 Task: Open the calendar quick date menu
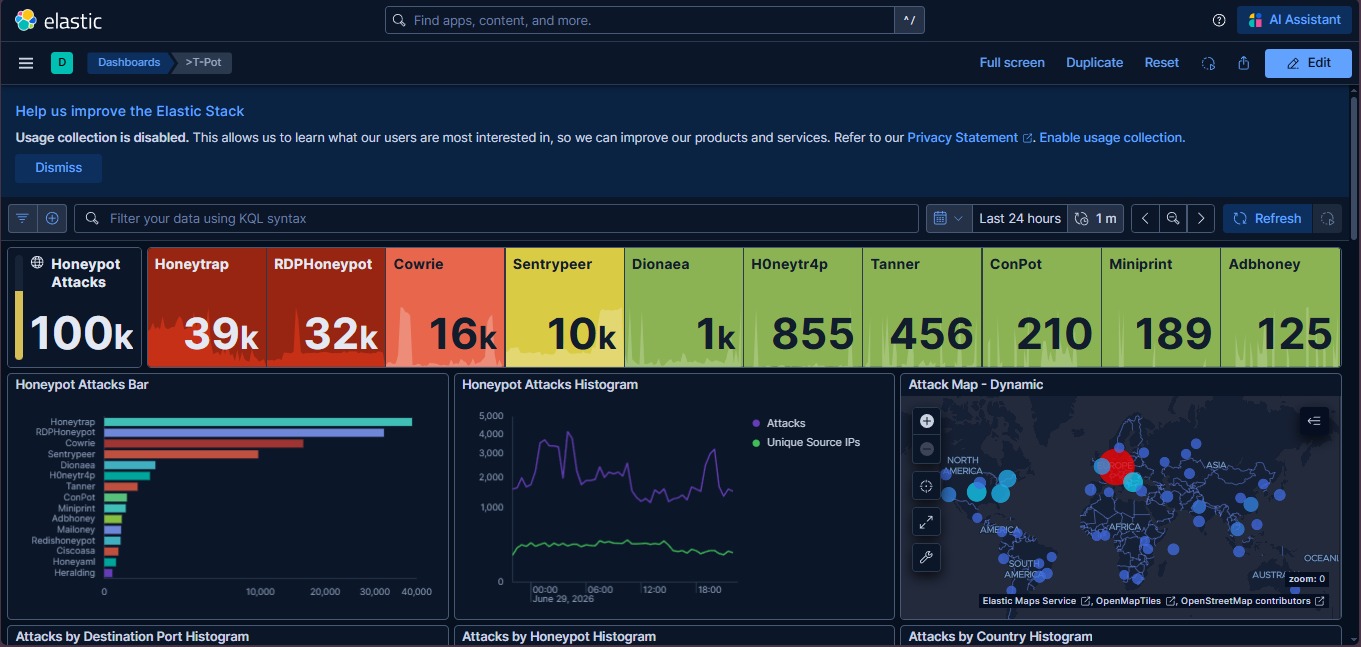point(949,218)
